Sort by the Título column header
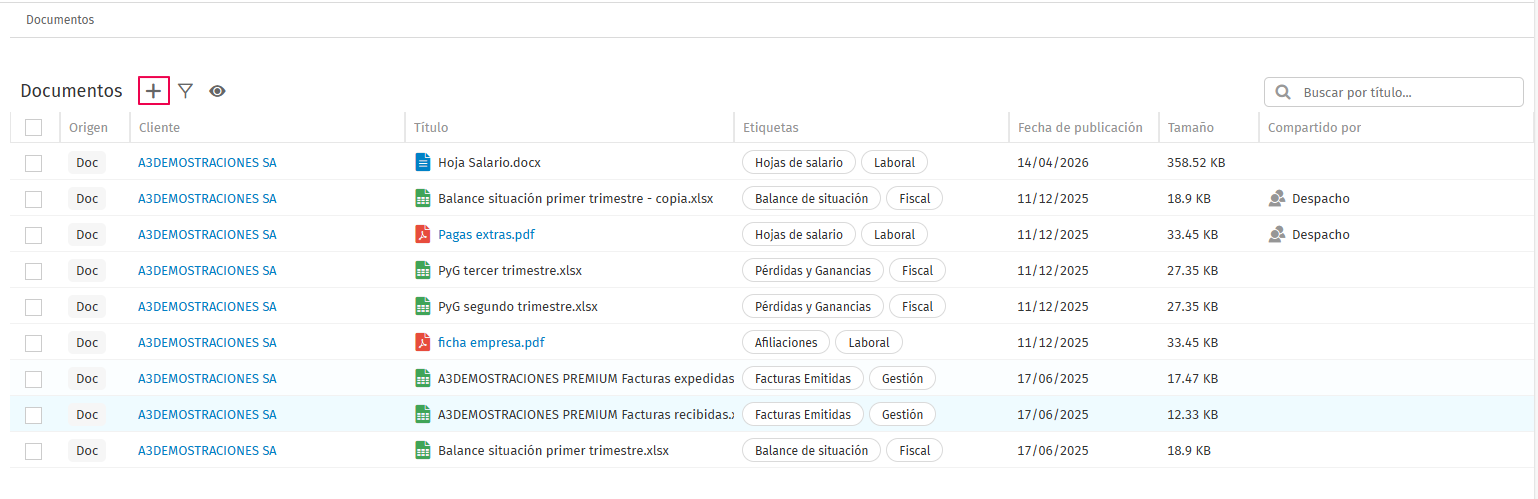The image size is (1538, 499). [431, 127]
